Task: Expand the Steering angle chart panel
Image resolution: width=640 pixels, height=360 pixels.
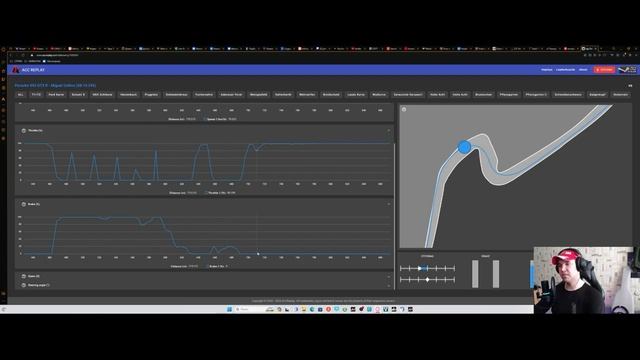Action: click(x=389, y=285)
